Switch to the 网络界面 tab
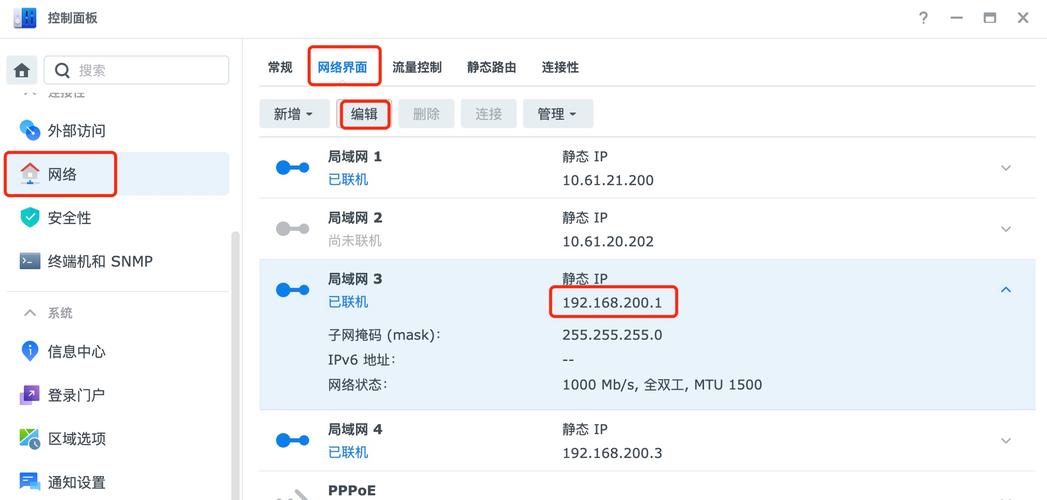 pos(342,67)
